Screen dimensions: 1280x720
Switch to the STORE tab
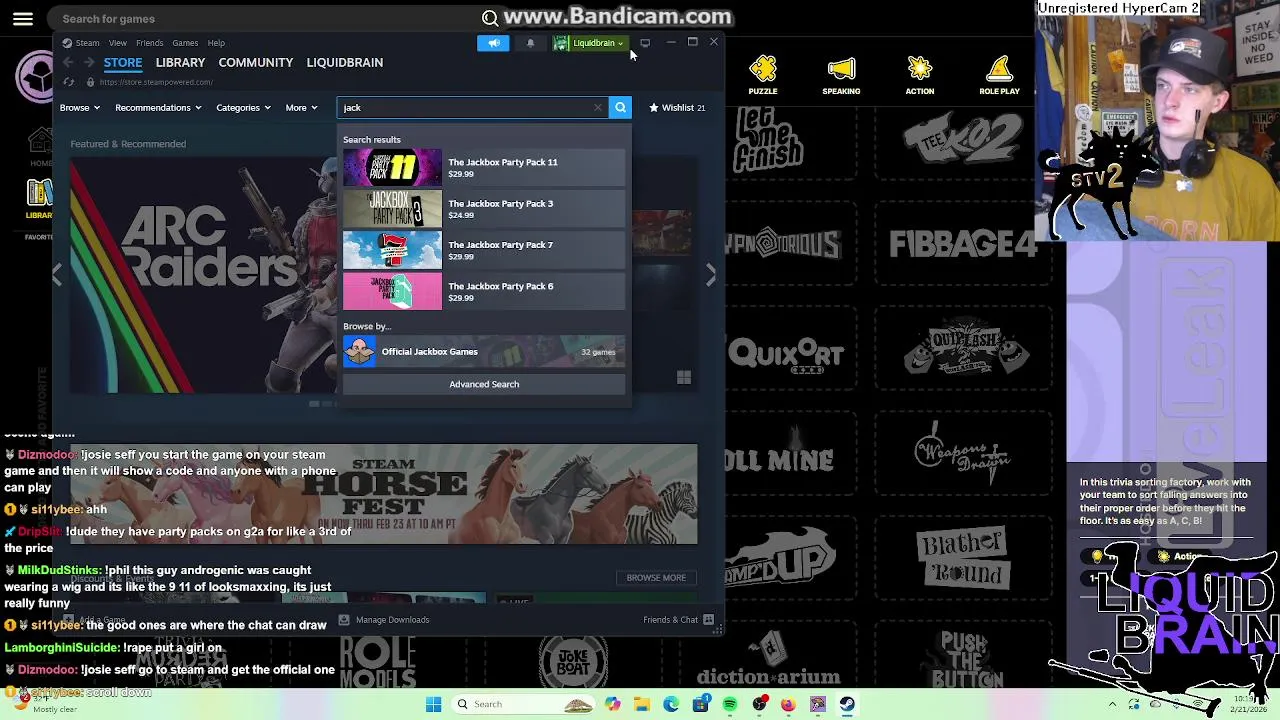point(123,62)
